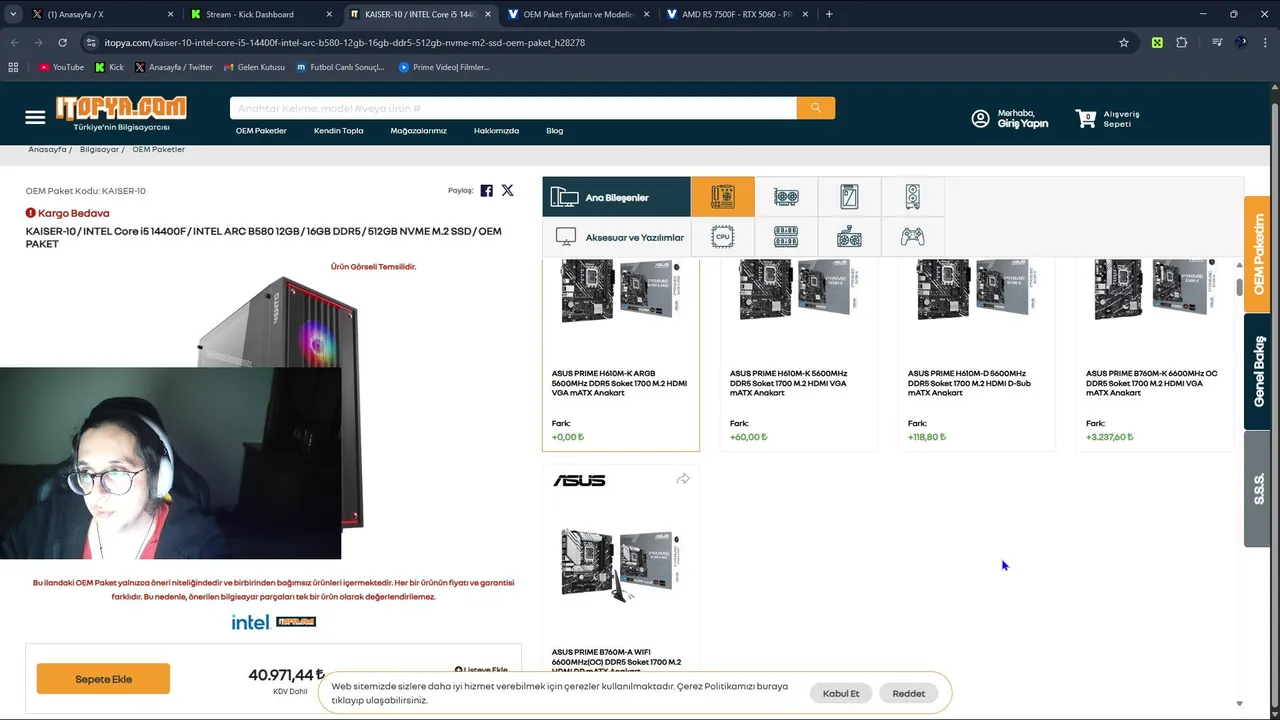This screenshot has width=1280, height=720.
Task: Select the dual-fan cooler icon beside RAM
Action: 849,237
